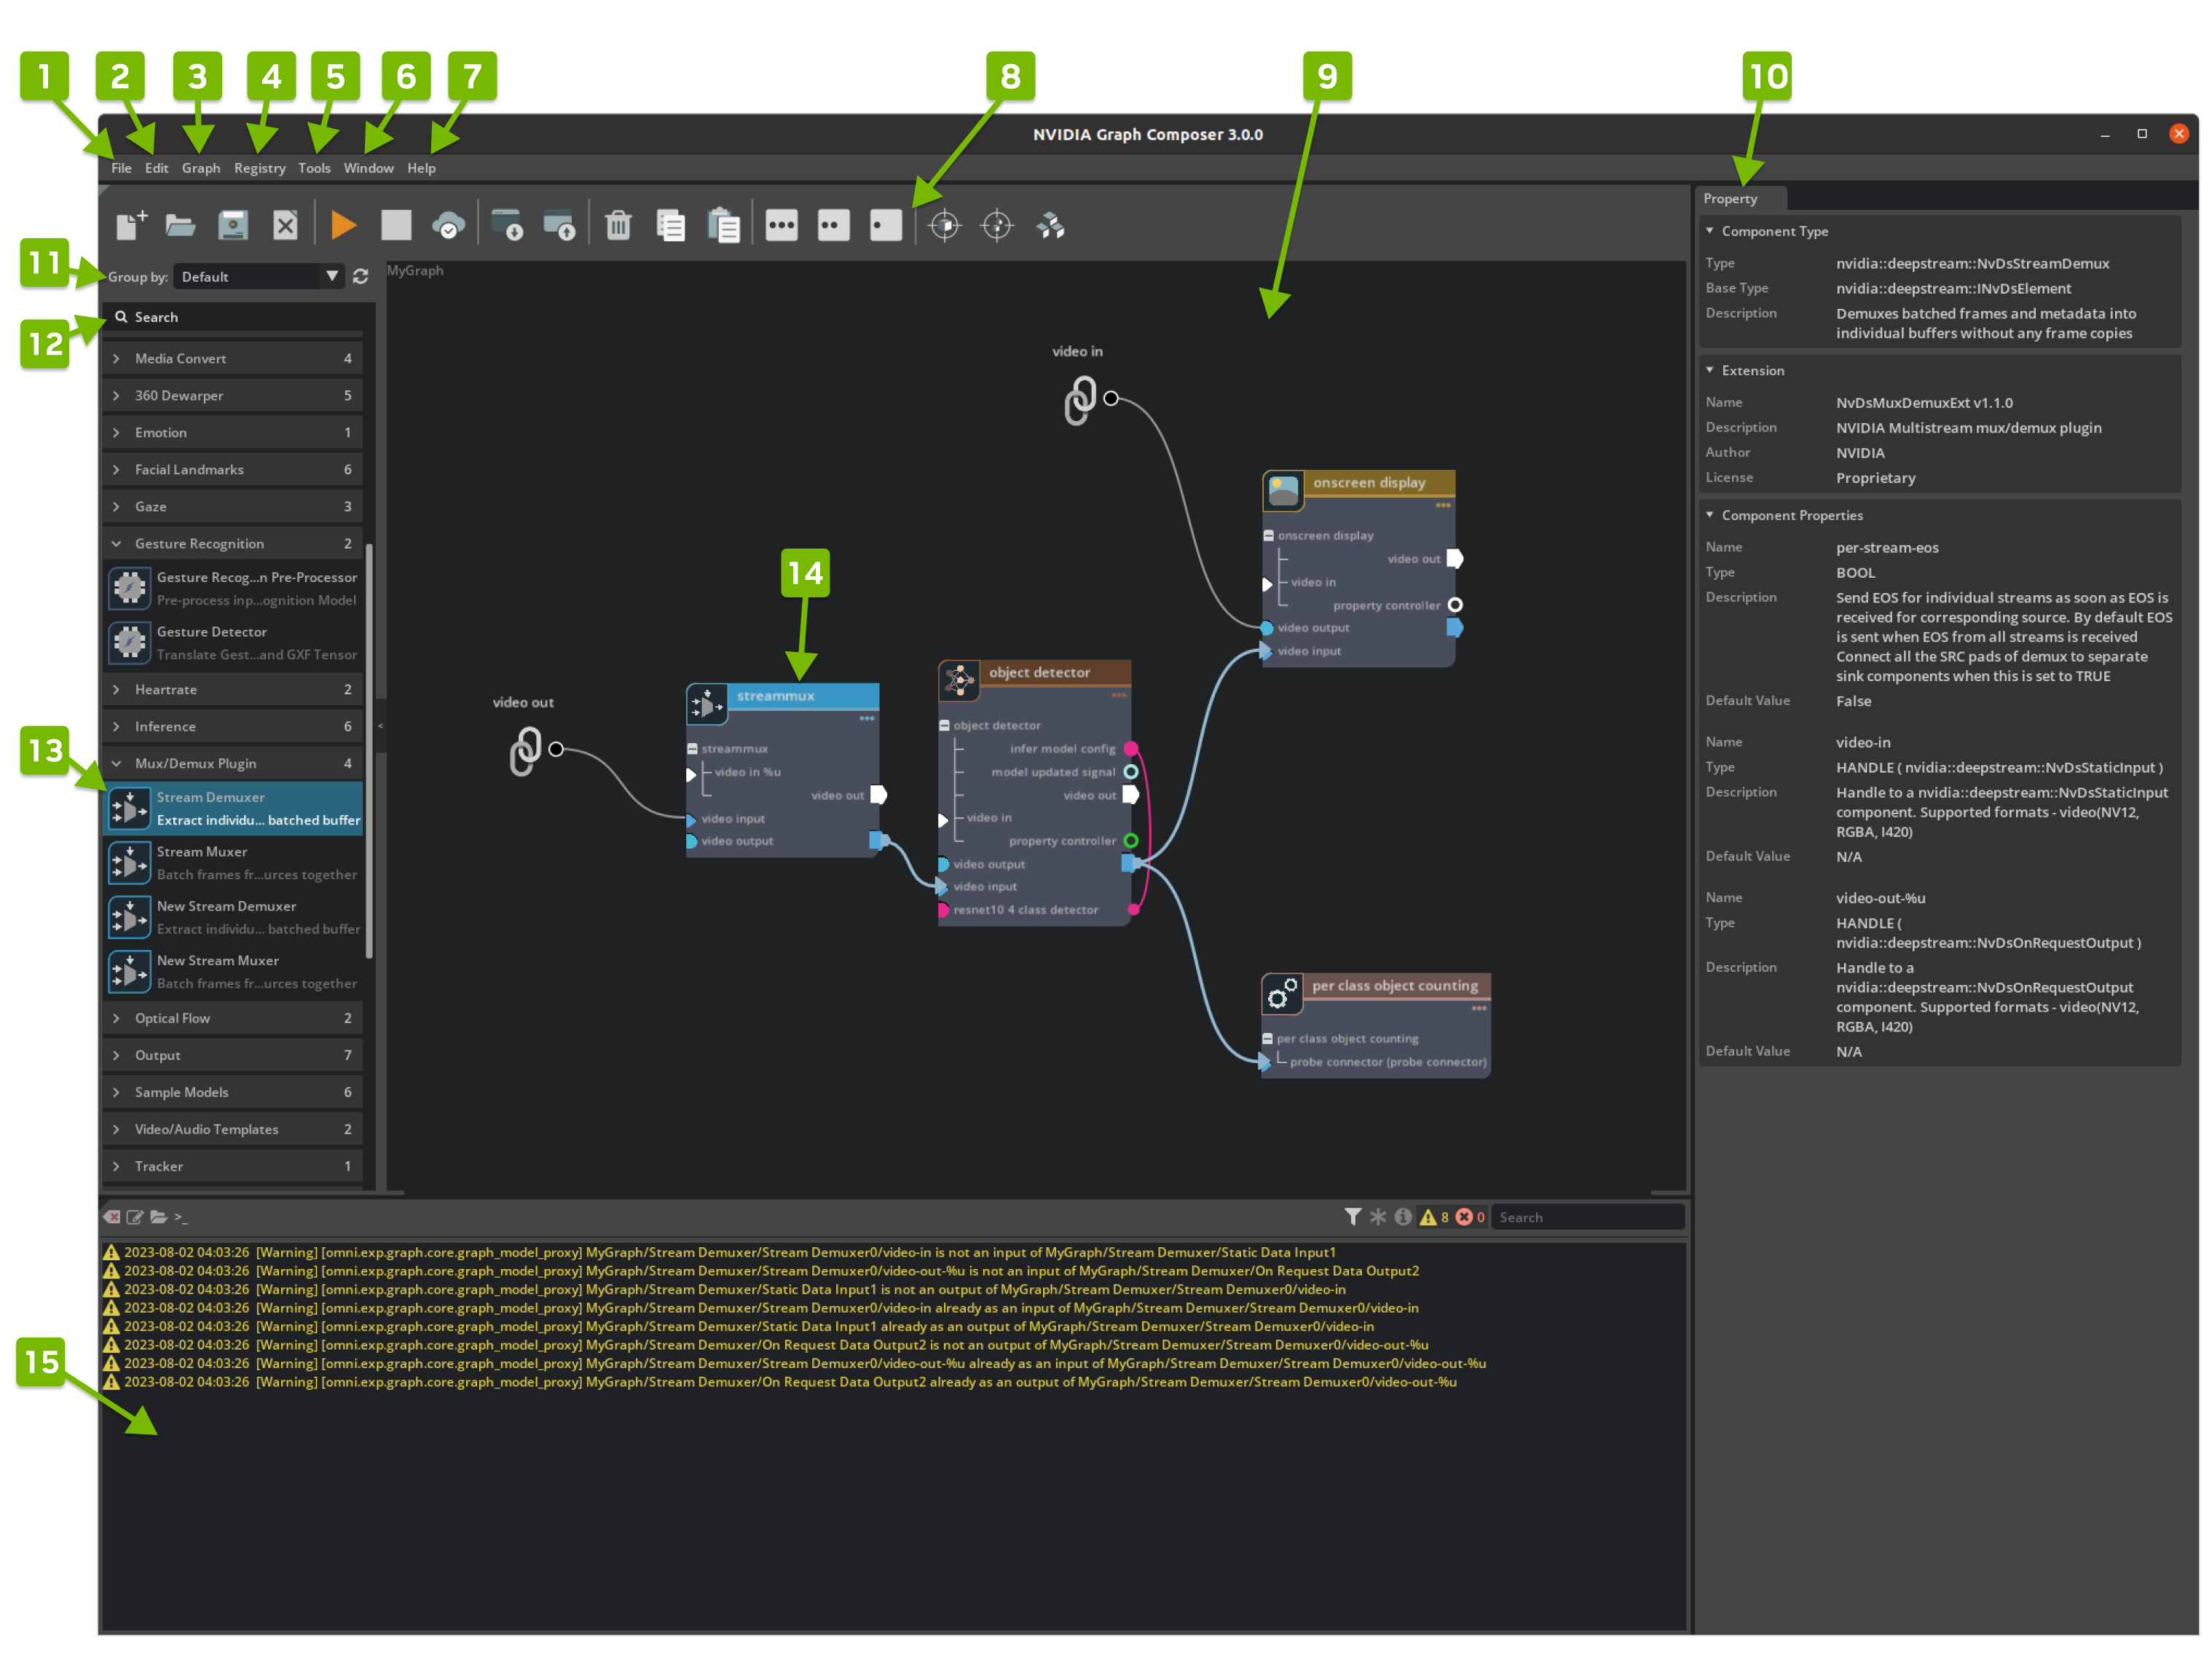Open the Group by Default dropdown

click(x=258, y=276)
